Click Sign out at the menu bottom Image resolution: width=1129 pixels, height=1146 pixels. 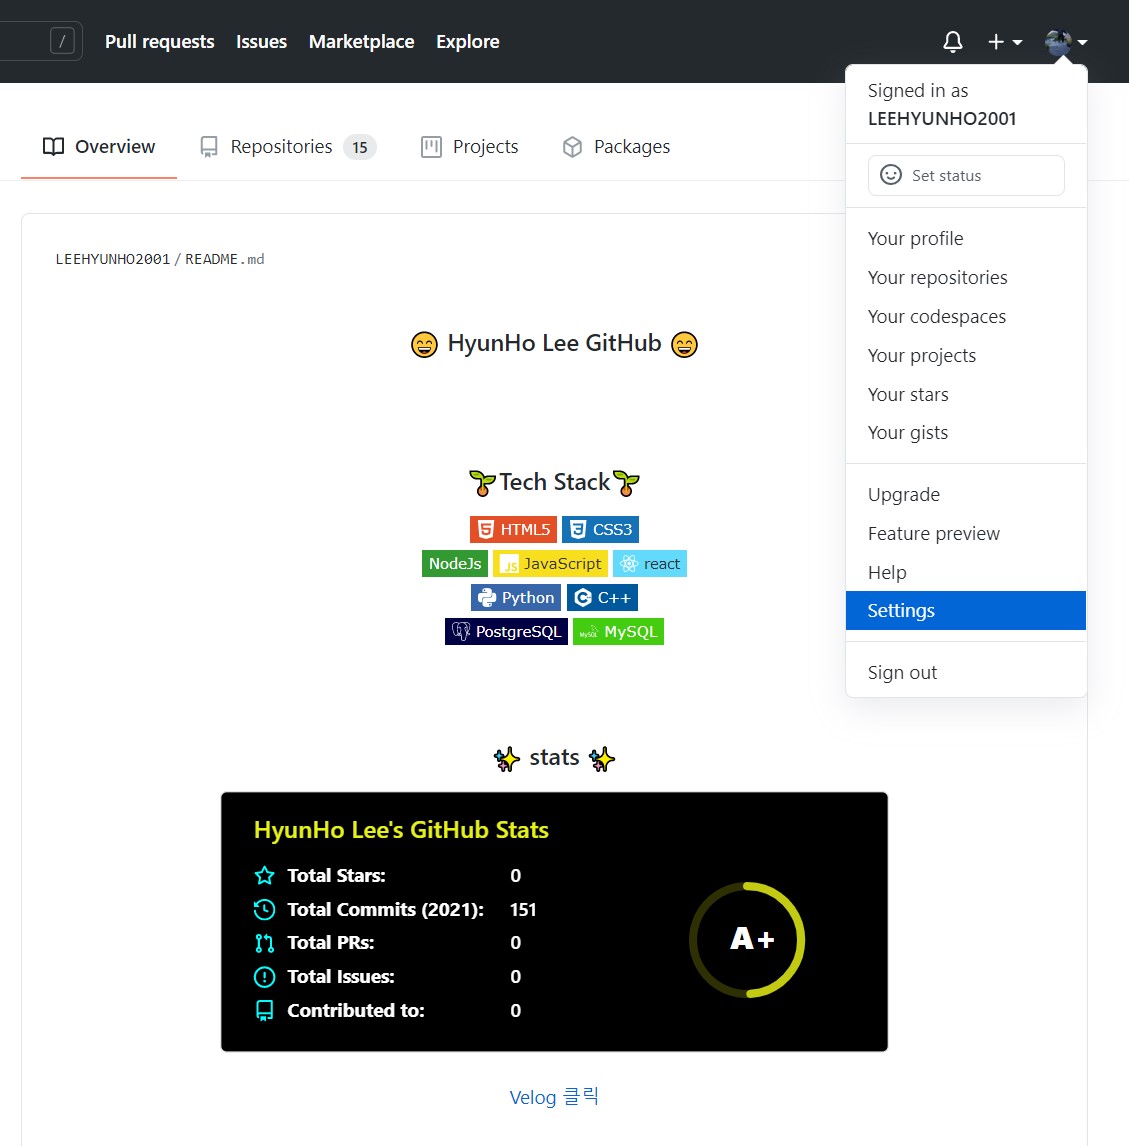click(902, 671)
